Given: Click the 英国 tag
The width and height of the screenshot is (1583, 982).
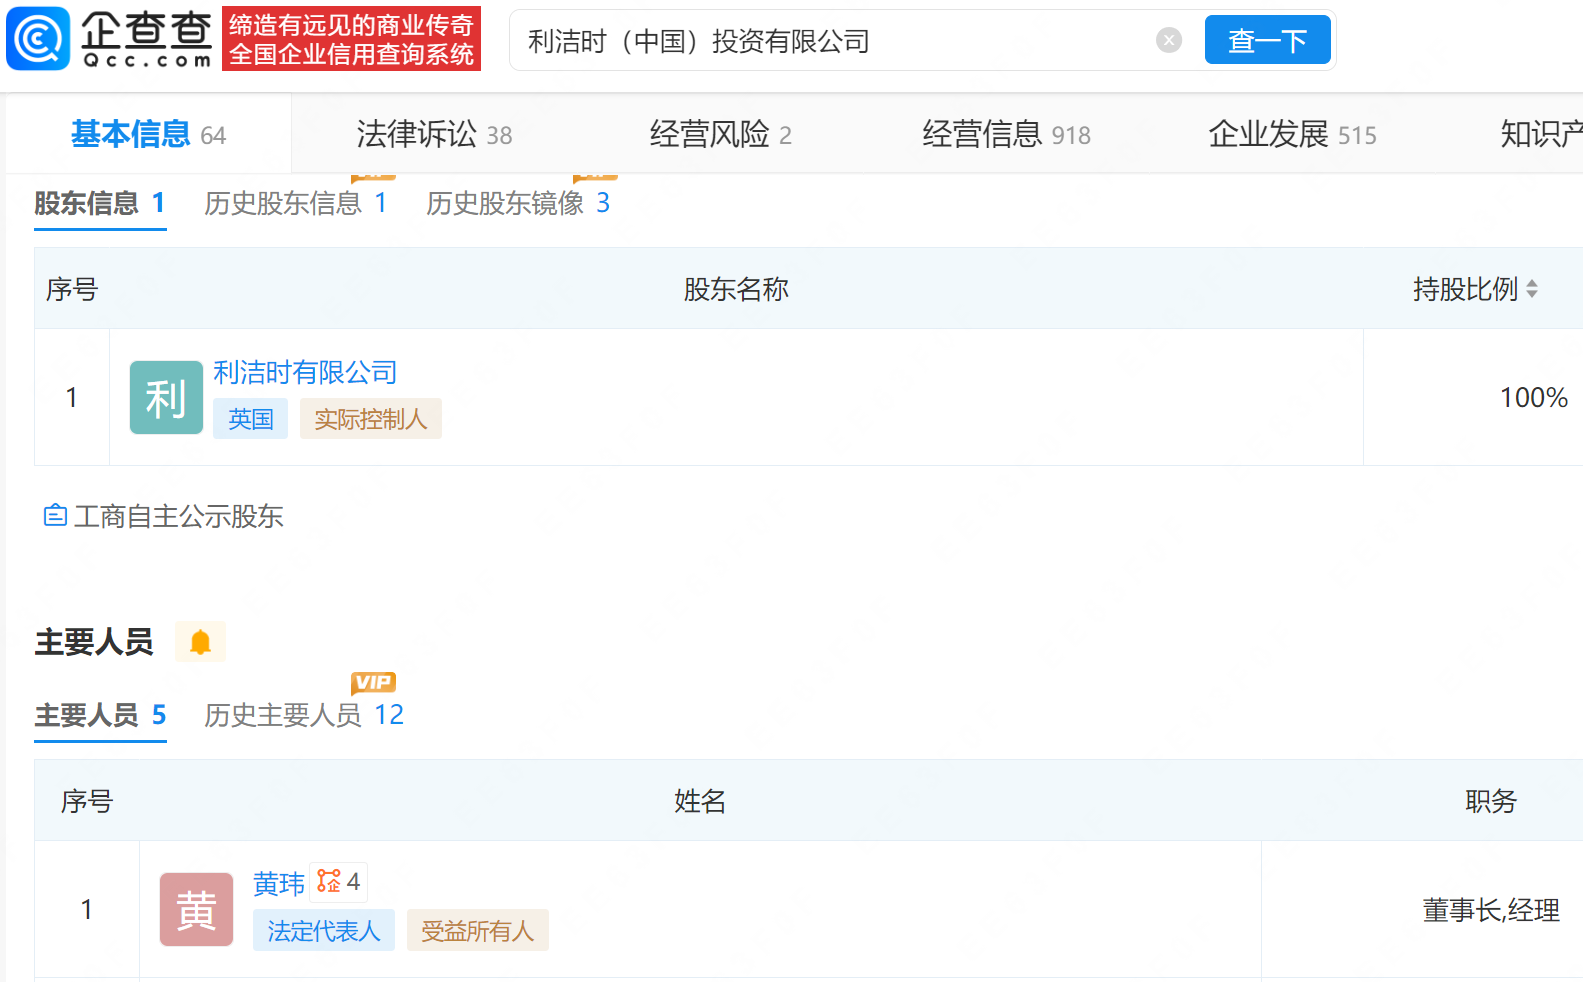Looking at the screenshot, I should (250, 419).
